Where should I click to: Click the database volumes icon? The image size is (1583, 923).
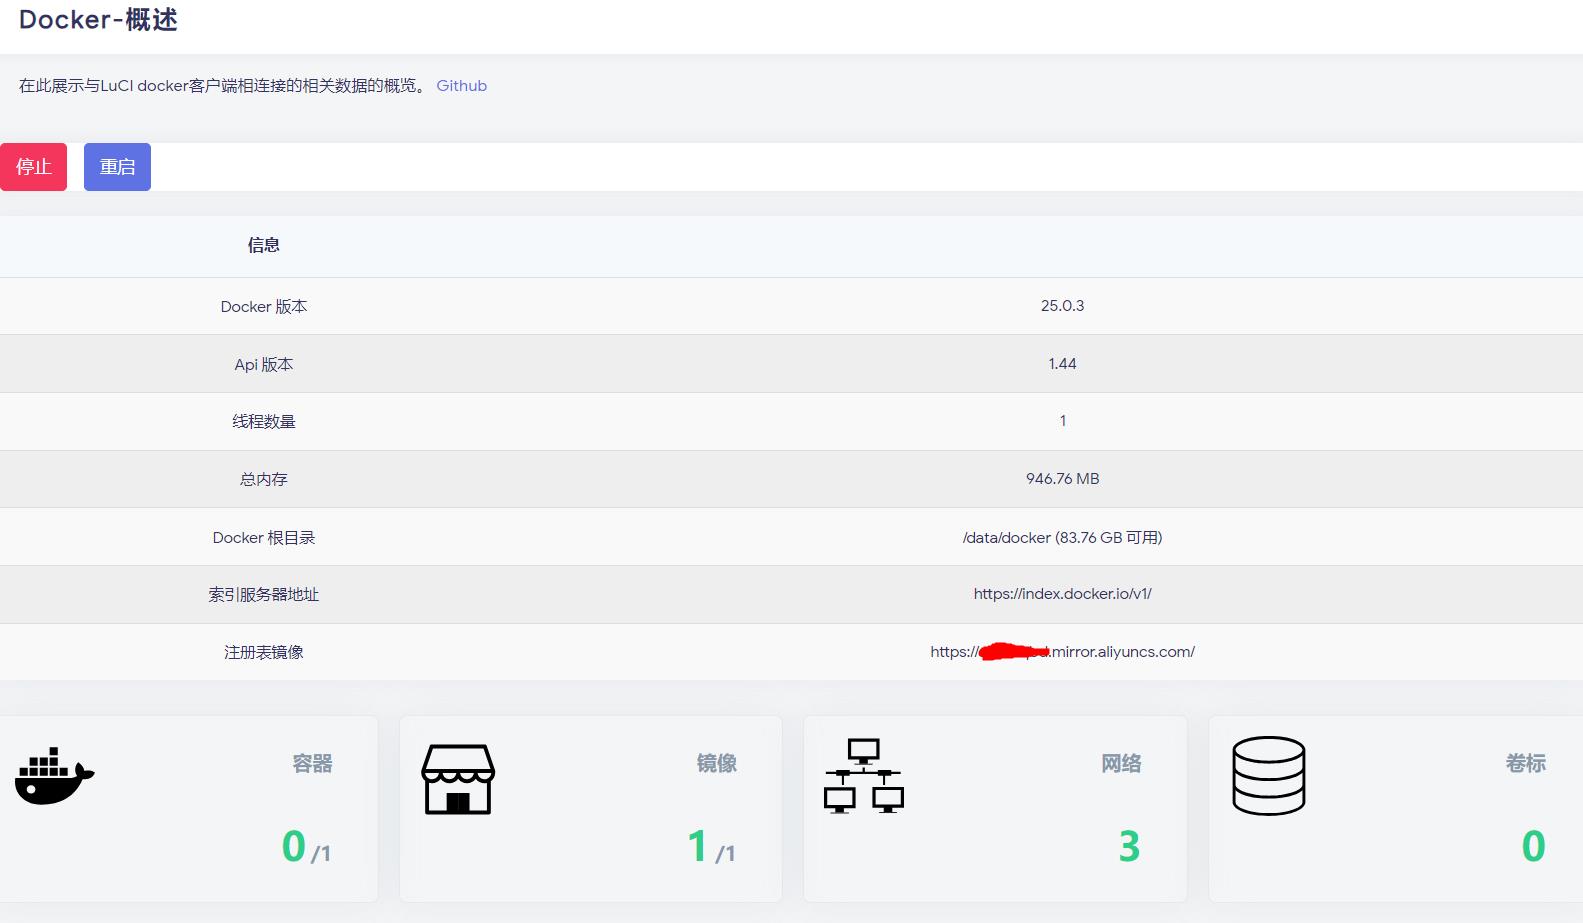(x=1269, y=776)
